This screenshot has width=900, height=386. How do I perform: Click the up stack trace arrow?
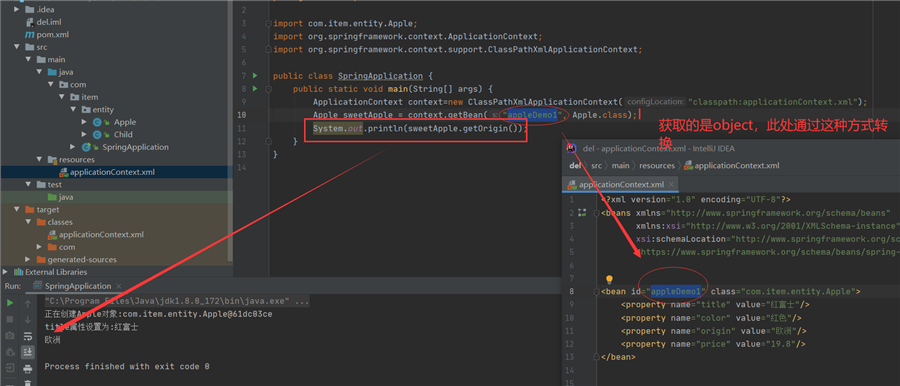[28, 303]
